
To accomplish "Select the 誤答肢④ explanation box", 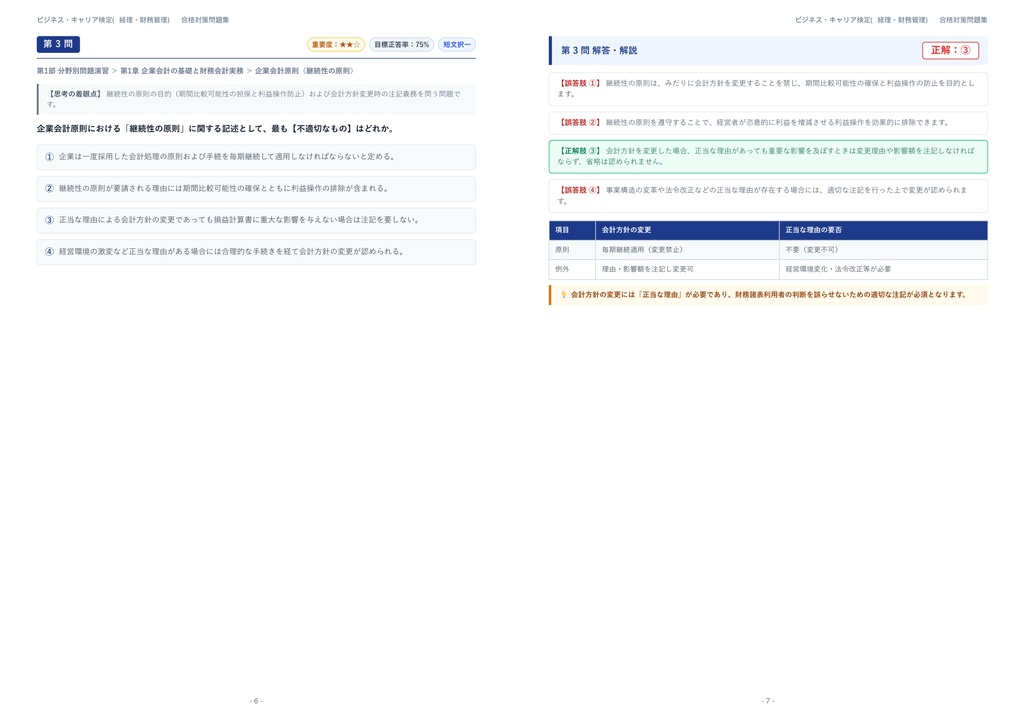I will coord(768,196).
